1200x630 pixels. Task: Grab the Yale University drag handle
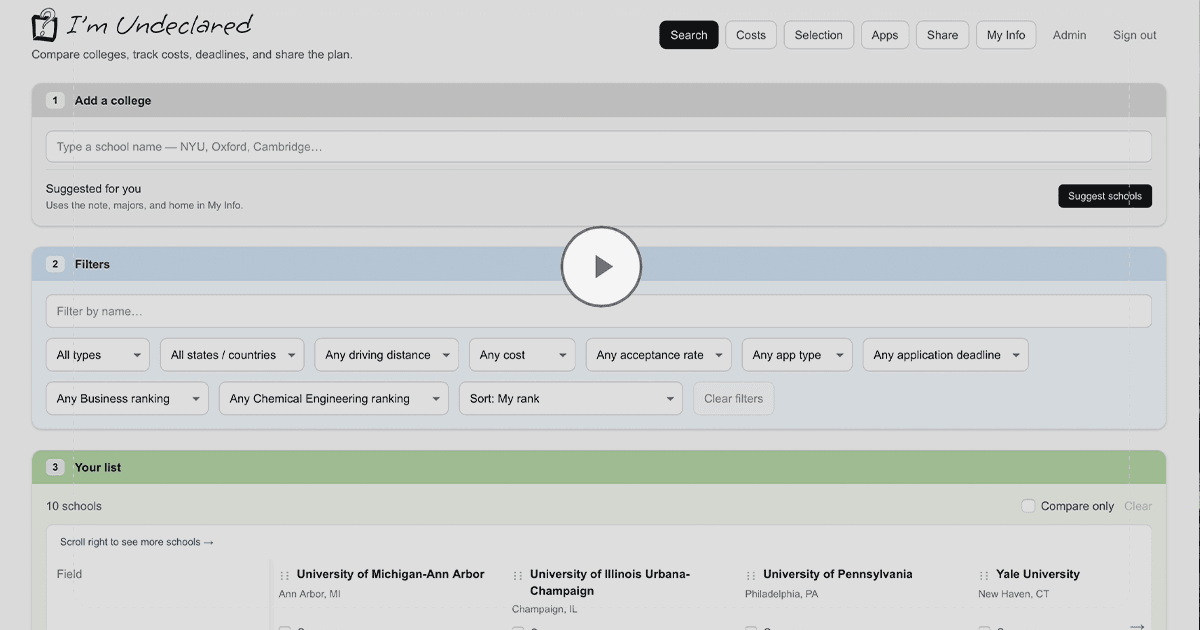click(984, 576)
